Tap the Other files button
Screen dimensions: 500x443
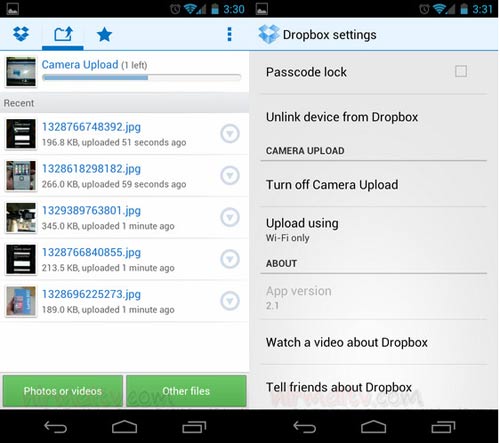click(186, 391)
